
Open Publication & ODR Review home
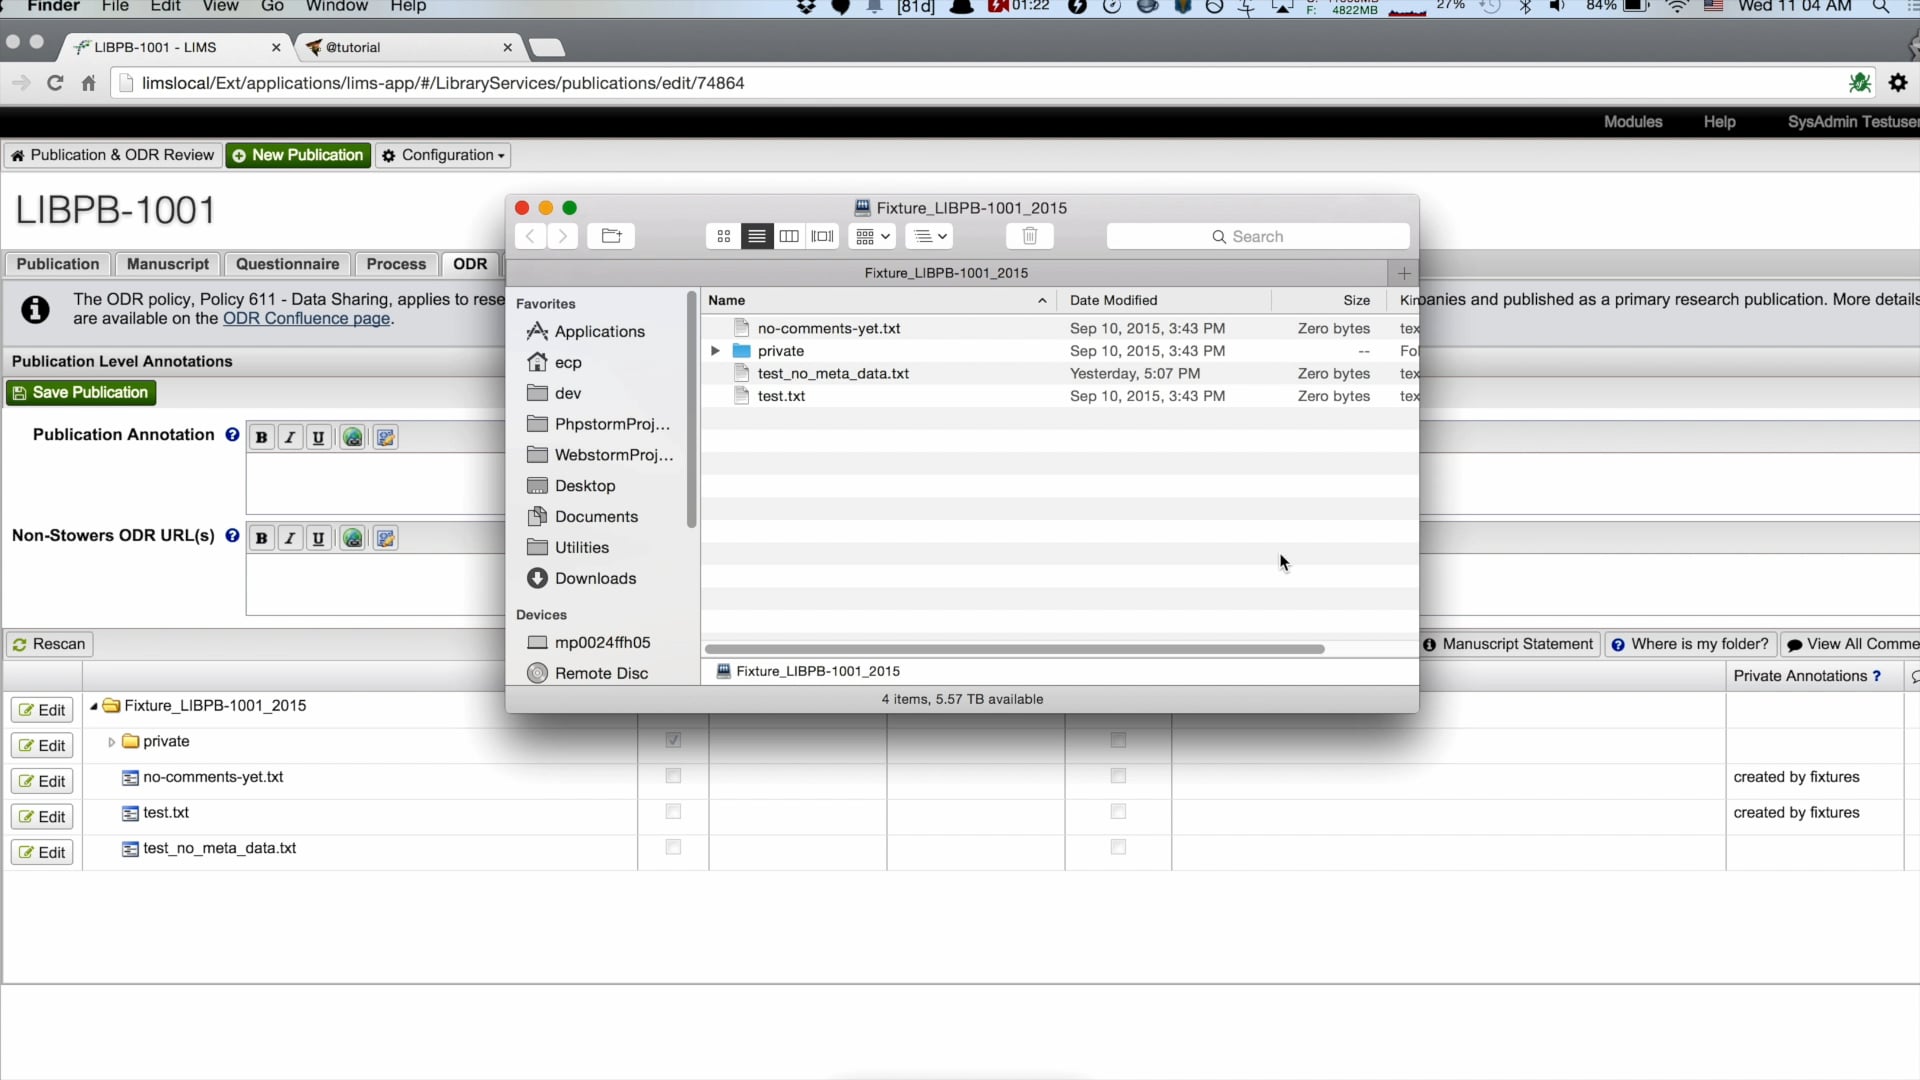coord(112,156)
